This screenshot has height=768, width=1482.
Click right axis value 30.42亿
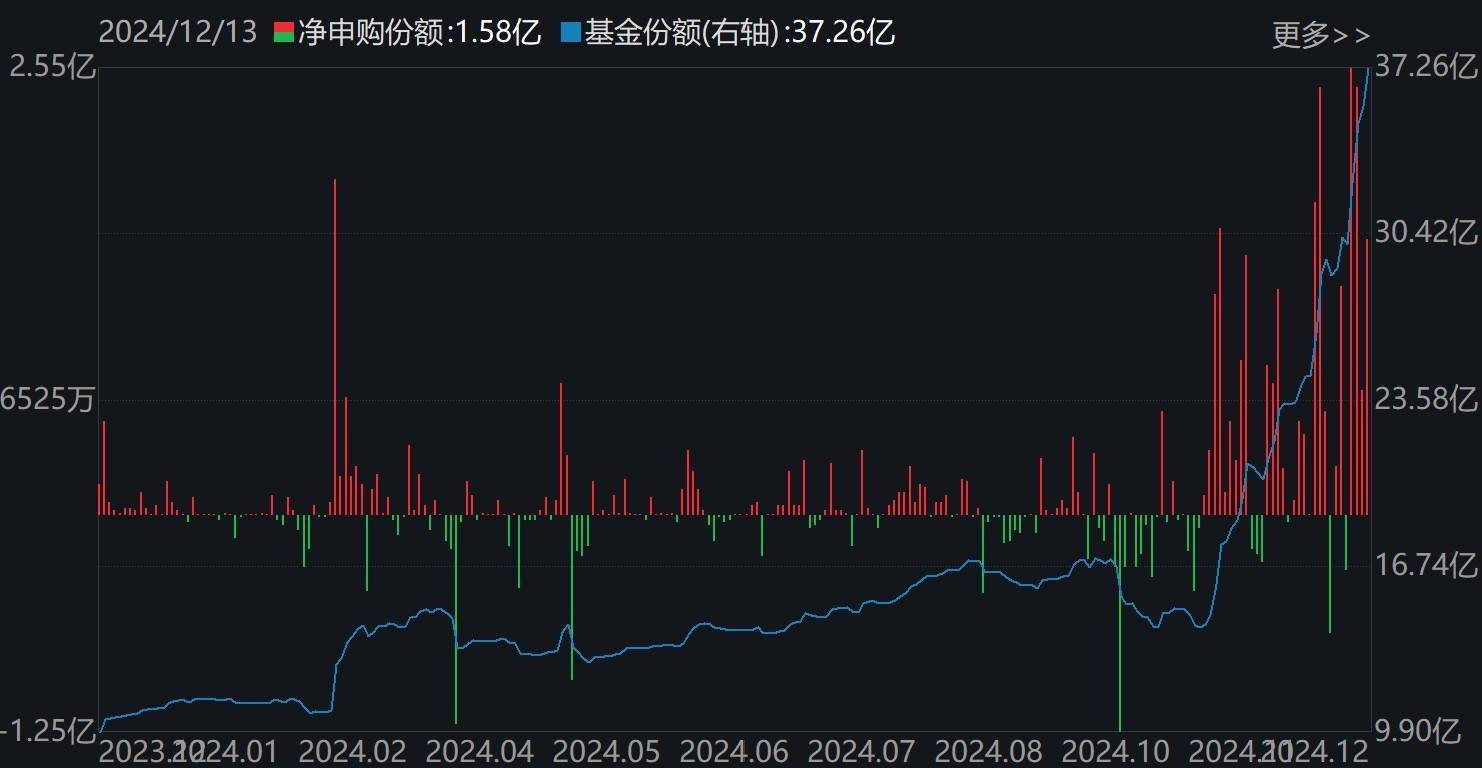(x=1427, y=233)
